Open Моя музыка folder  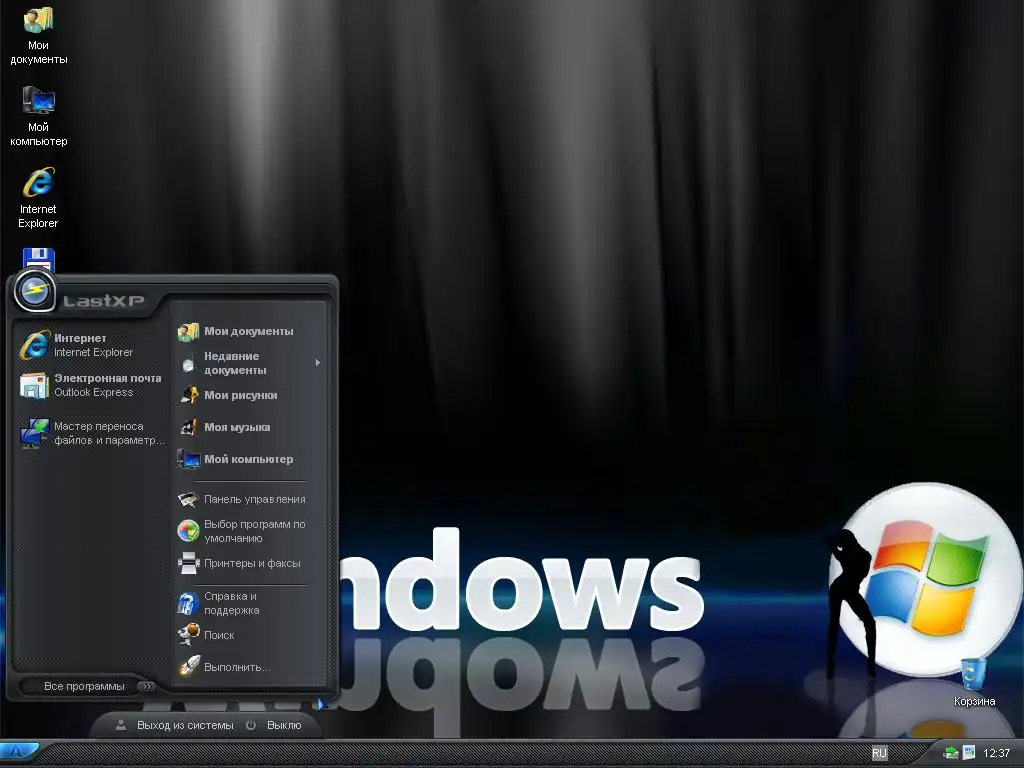coord(224,427)
